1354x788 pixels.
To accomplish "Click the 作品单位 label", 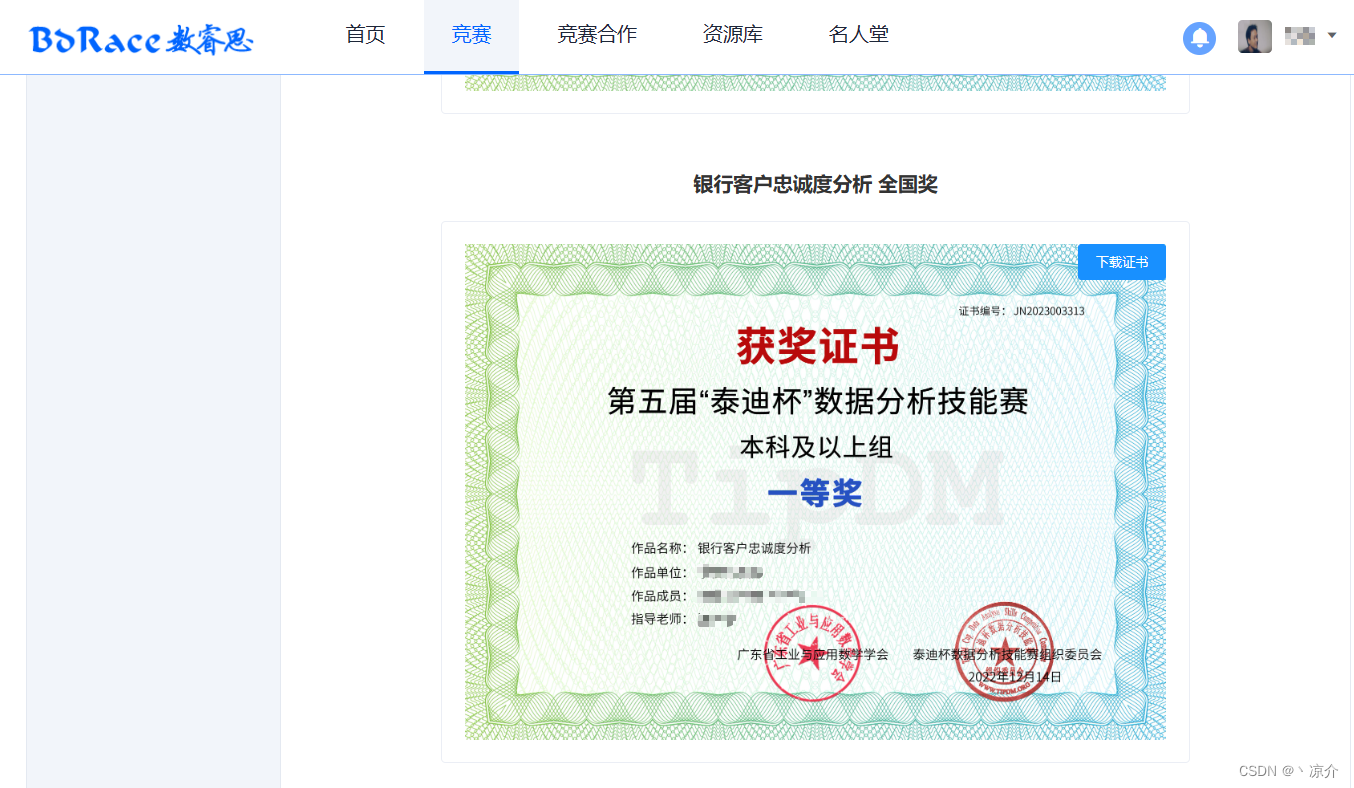I will tap(659, 573).
